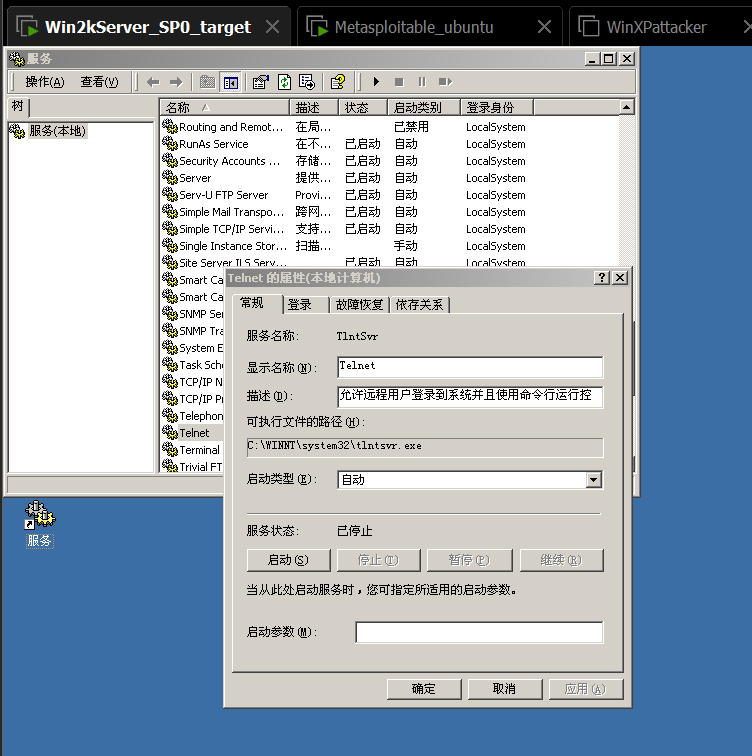Sort by the 启动类别 column header
The image size is (752, 756).
click(424, 108)
